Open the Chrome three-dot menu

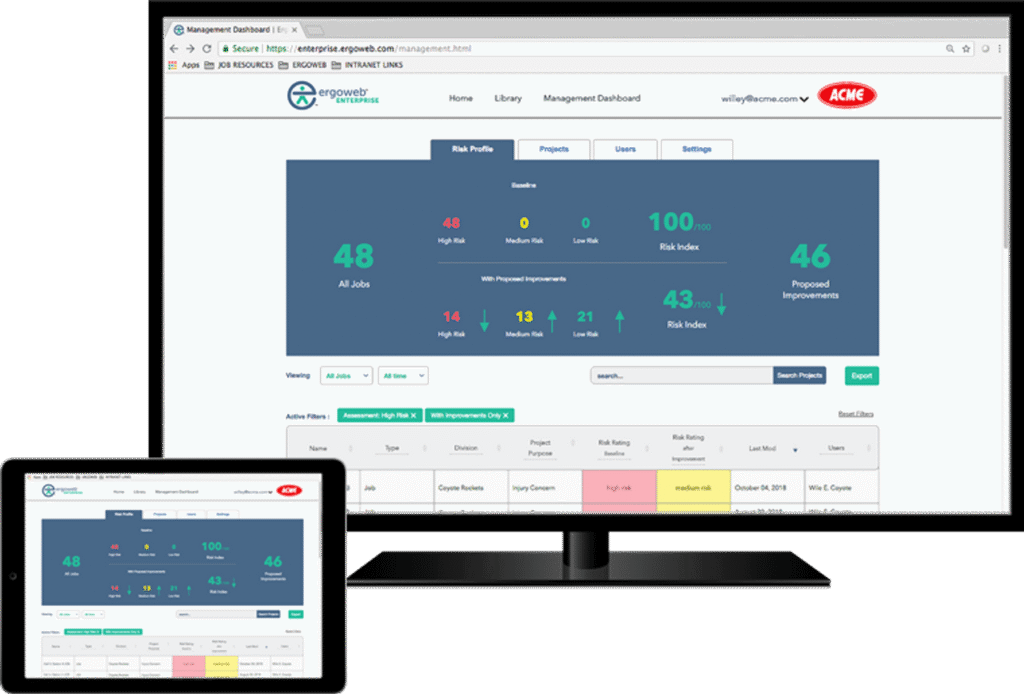coord(1001,48)
